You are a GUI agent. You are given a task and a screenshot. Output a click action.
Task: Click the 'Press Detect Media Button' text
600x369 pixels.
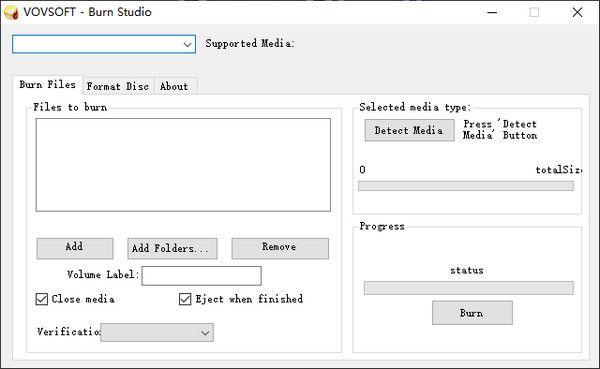pyautogui.click(x=500, y=129)
